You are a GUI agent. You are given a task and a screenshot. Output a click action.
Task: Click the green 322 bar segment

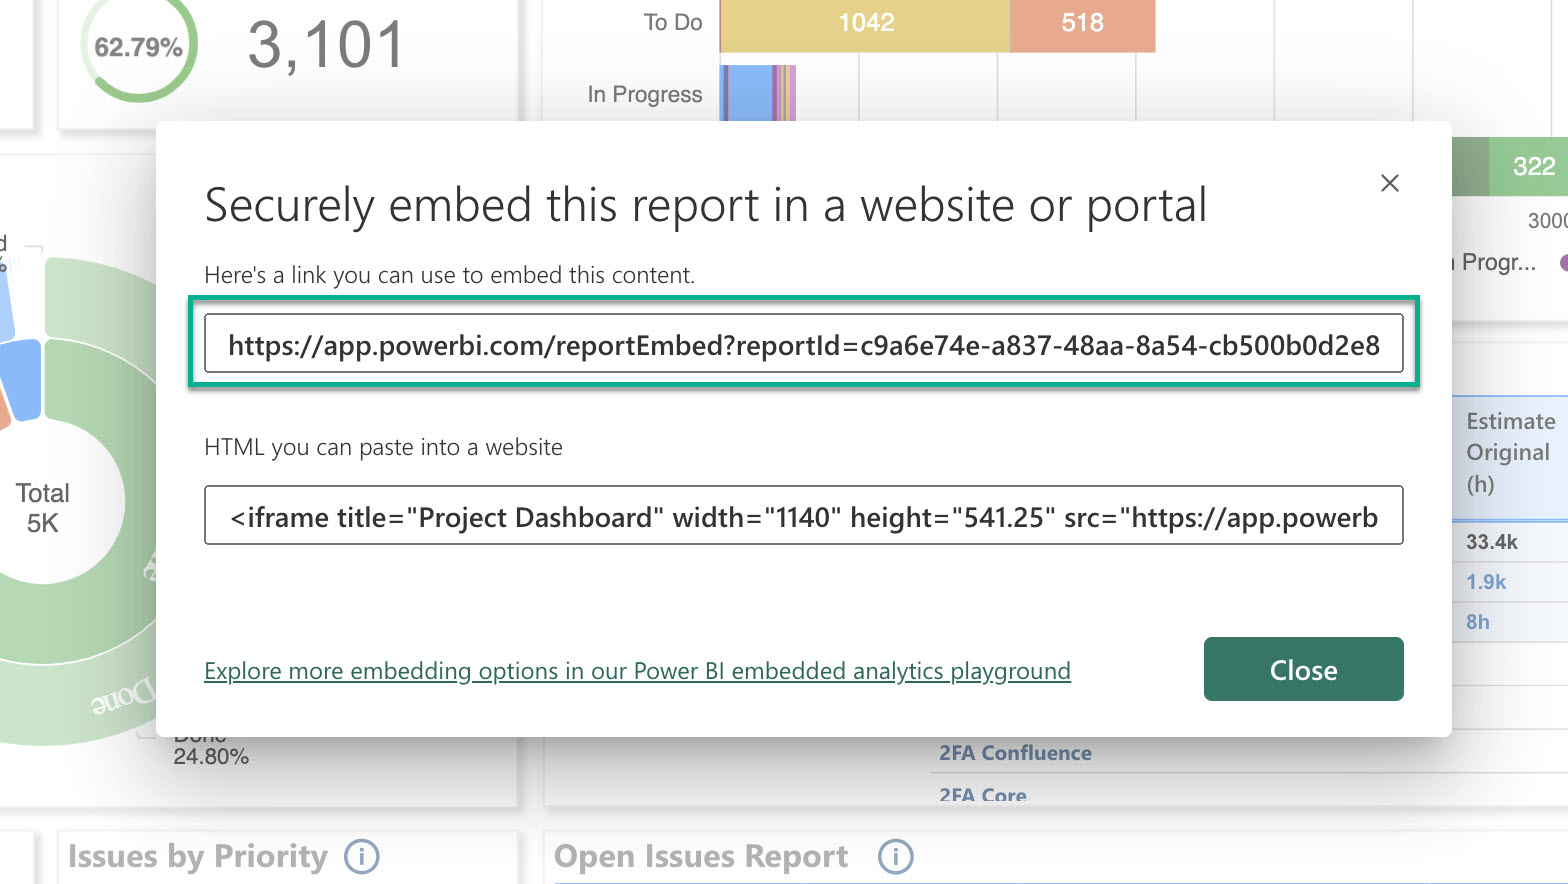(x=1532, y=167)
